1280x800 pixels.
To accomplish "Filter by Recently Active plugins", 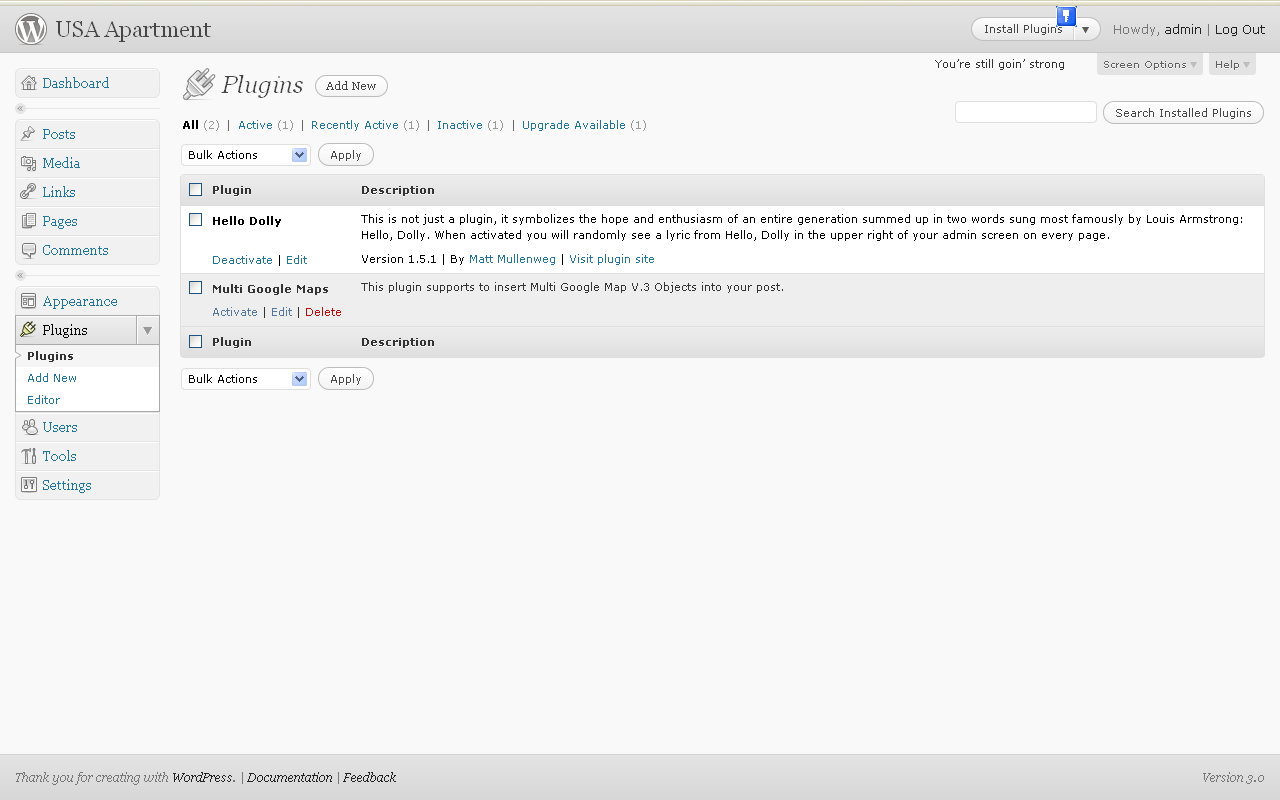I will 355,125.
